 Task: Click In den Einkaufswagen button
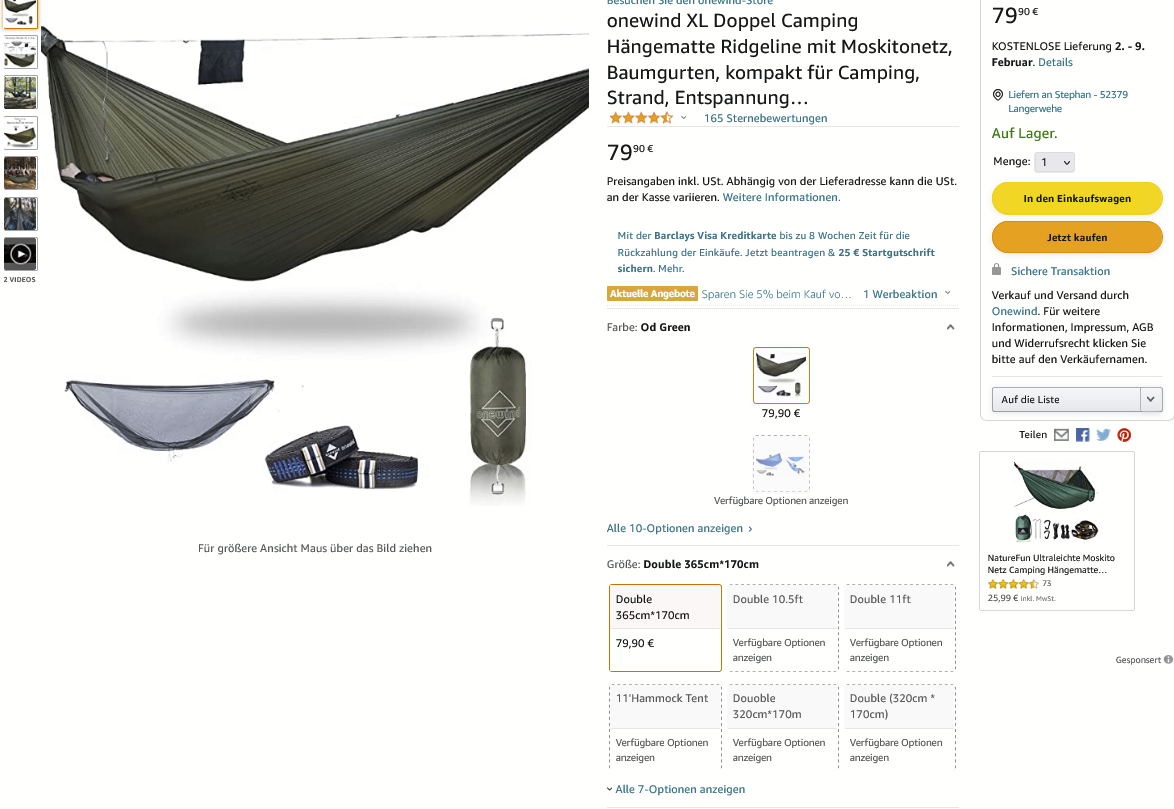(1077, 198)
